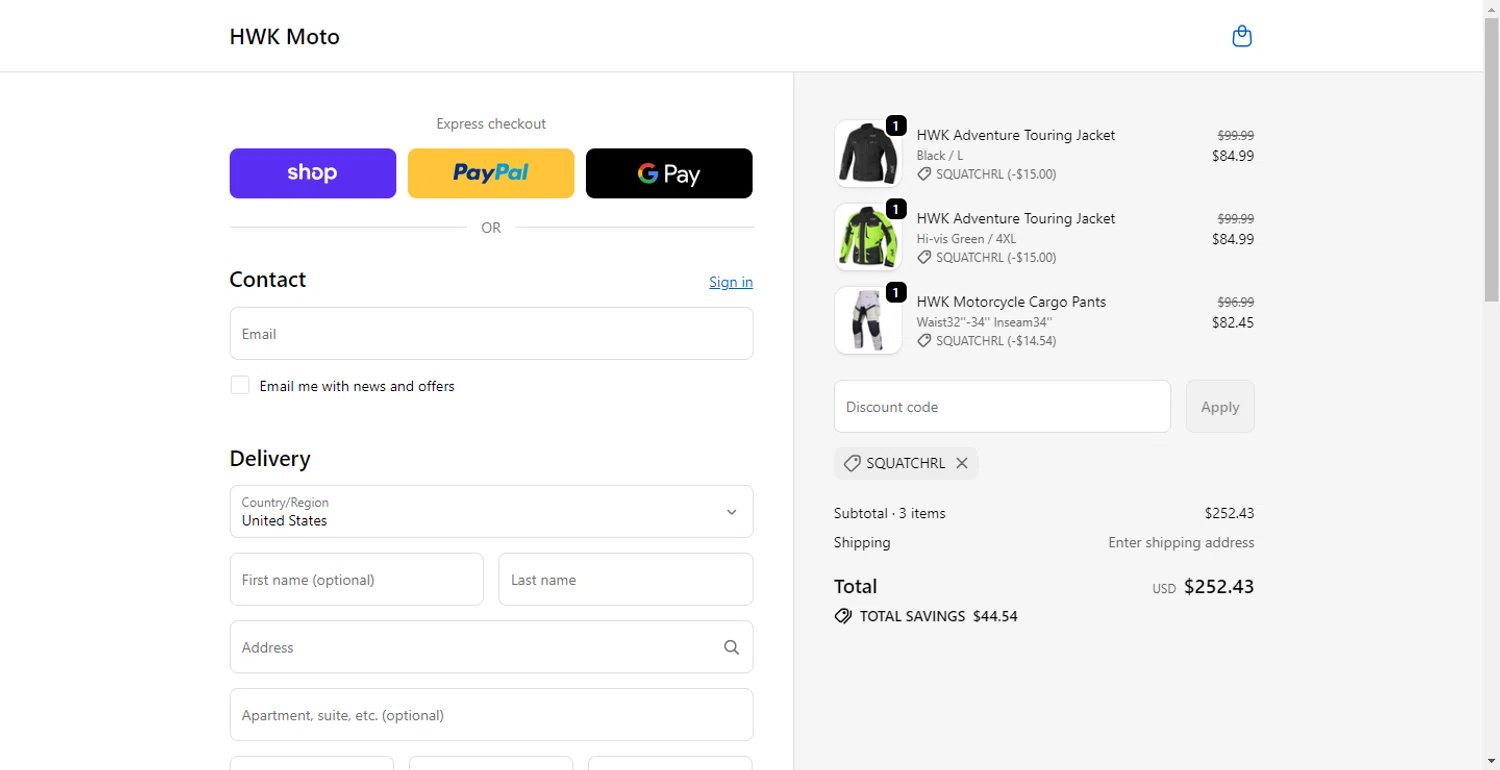
Task: Click the 'TOTAL SAVINGS $44.54' text
Action: point(939,616)
